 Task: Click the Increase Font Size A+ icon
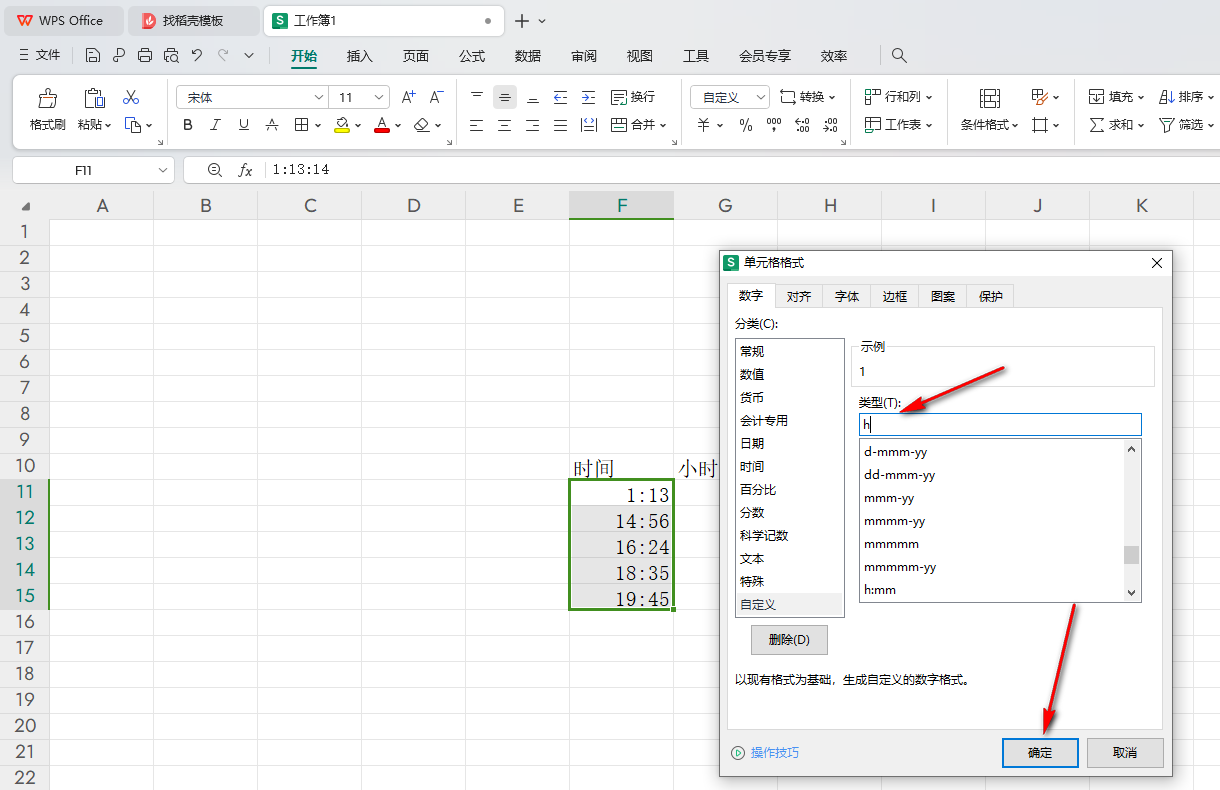408,97
